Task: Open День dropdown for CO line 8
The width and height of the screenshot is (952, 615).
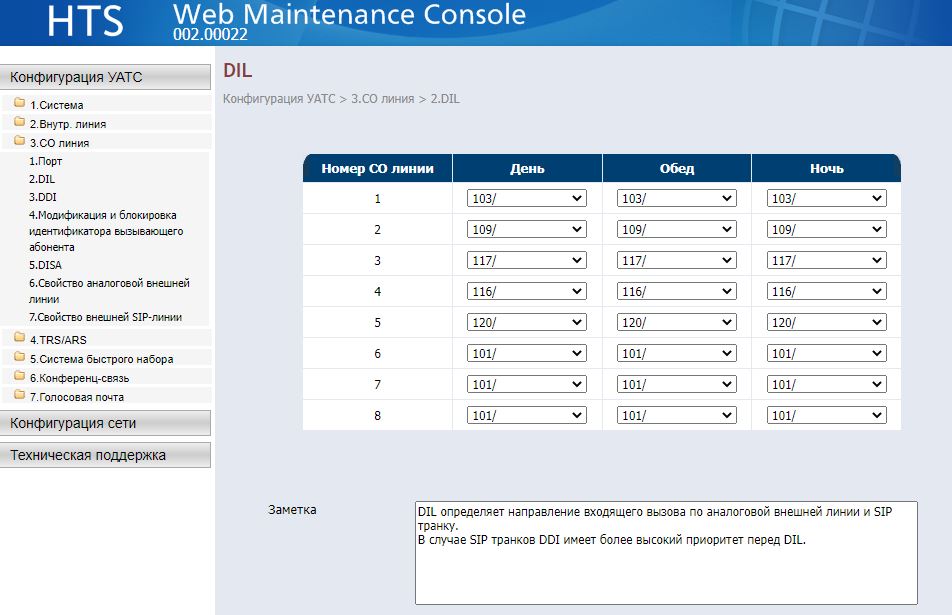Action: click(526, 415)
